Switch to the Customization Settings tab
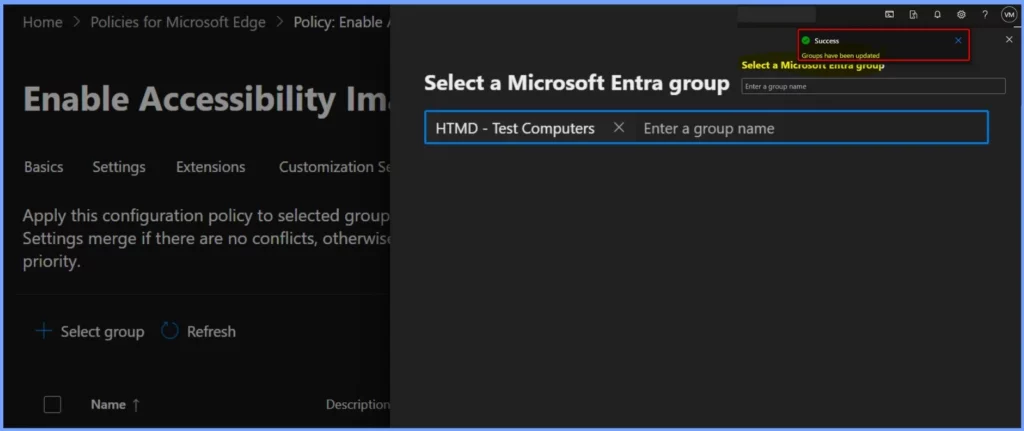The height and width of the screenshot is (431, 1024). 334,167
